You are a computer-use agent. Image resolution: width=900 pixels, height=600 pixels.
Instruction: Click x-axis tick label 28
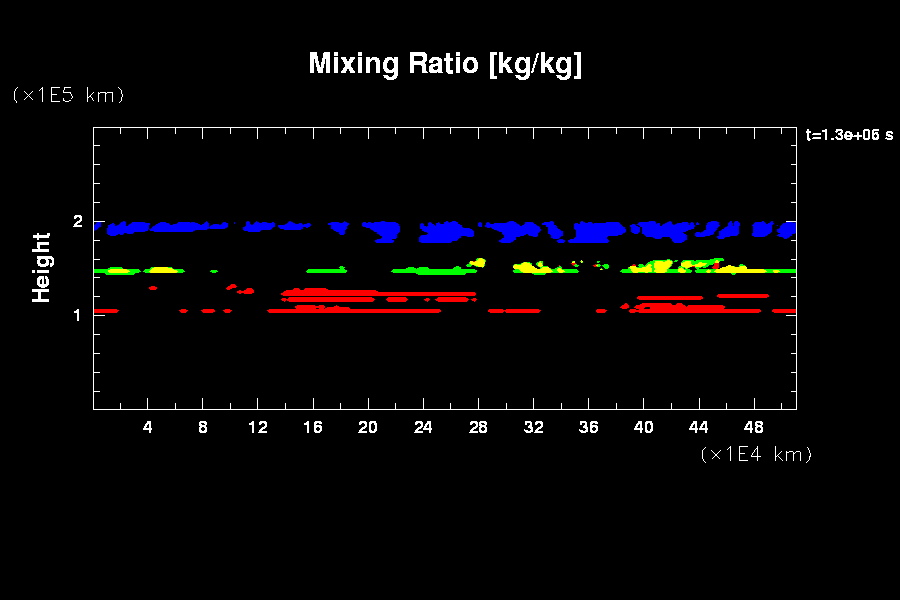coord(478,427)
